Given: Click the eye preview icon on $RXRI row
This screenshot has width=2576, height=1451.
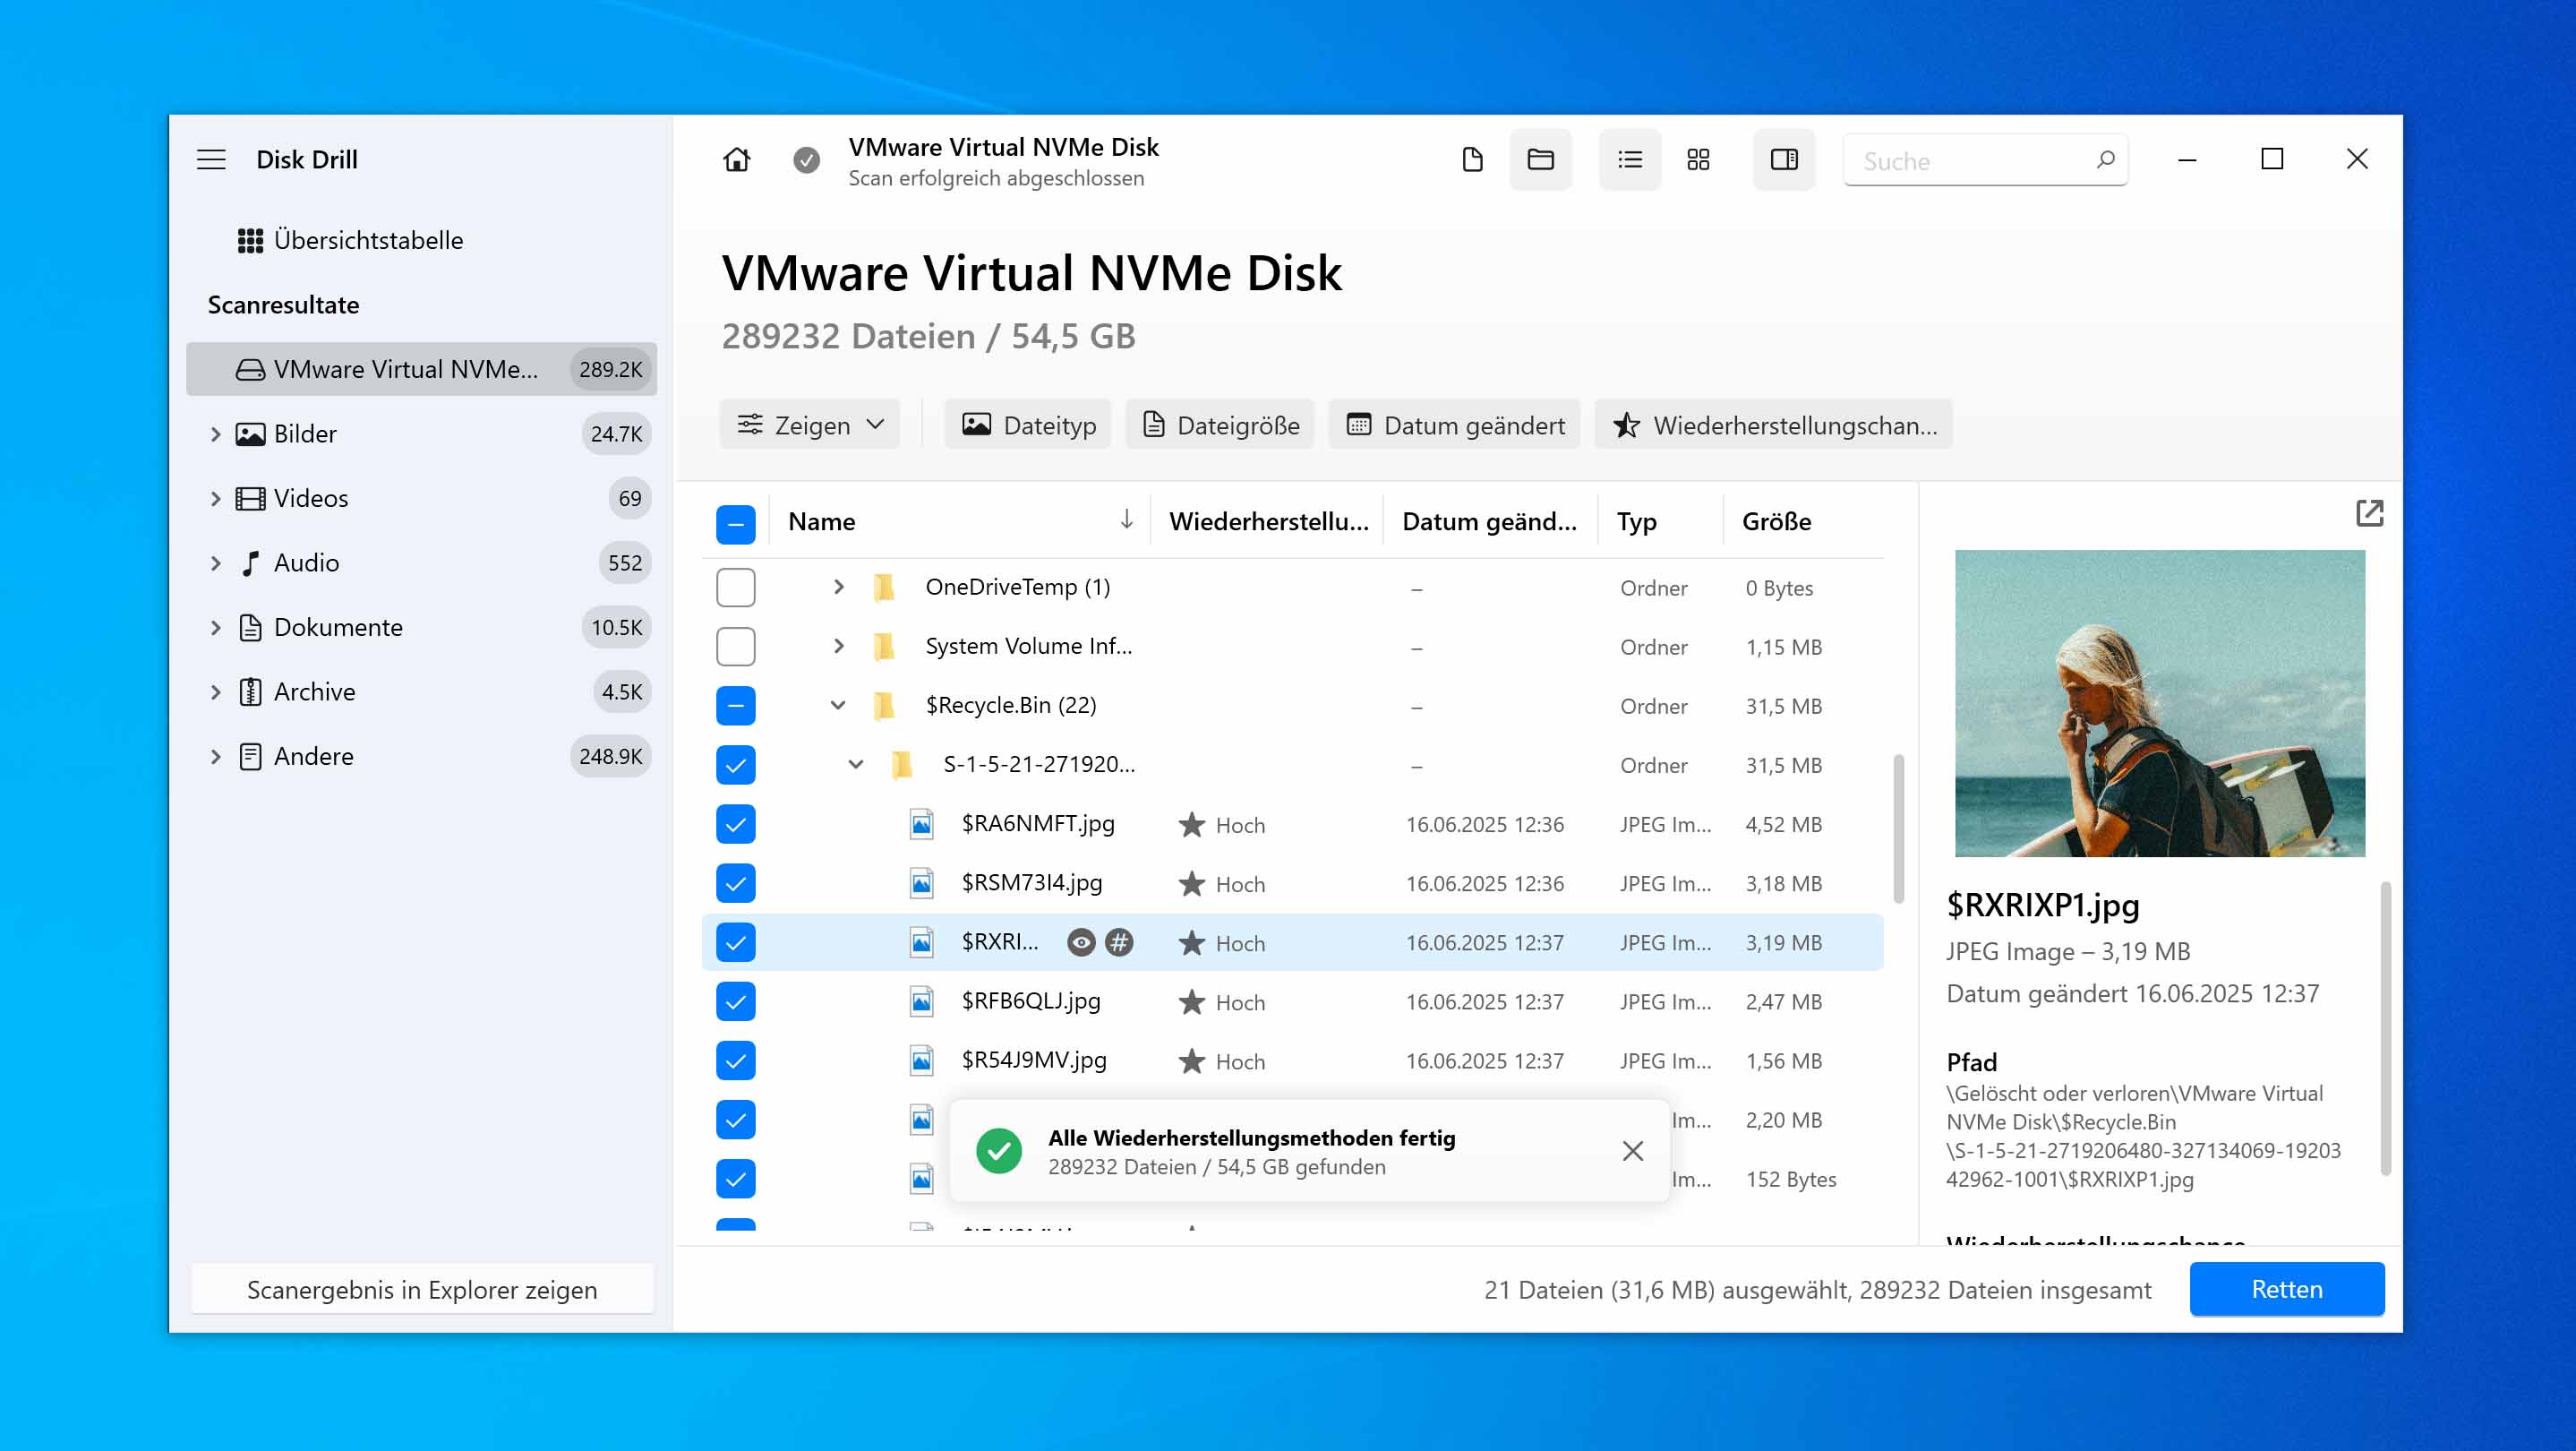Looking at the screenshot, I should 1081,942.
